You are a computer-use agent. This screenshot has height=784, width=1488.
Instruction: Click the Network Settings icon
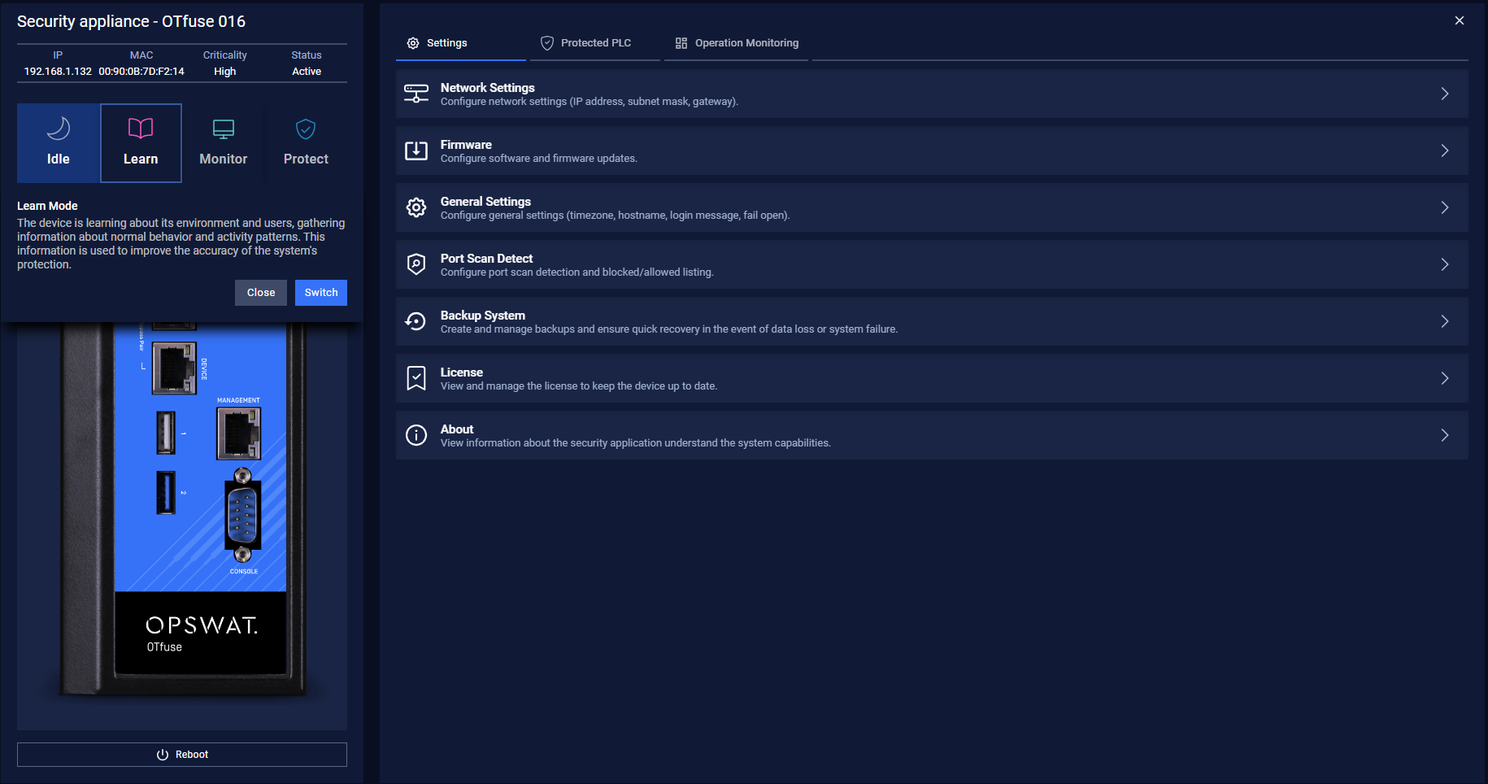(x=416, y=94)
